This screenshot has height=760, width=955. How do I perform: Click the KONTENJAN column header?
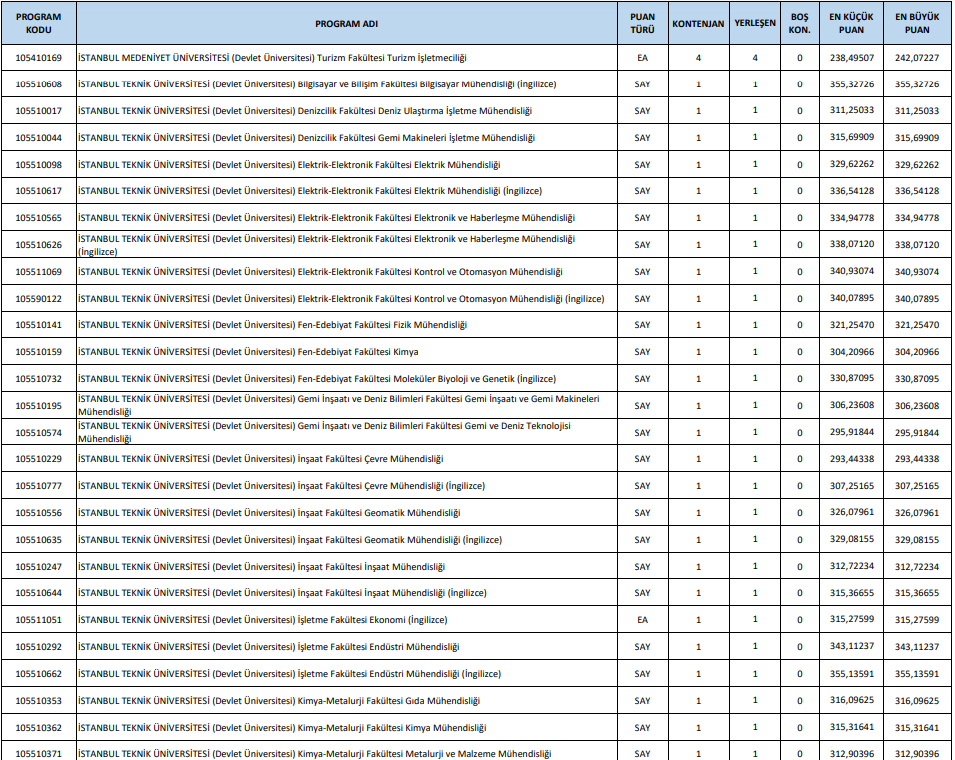697,23
